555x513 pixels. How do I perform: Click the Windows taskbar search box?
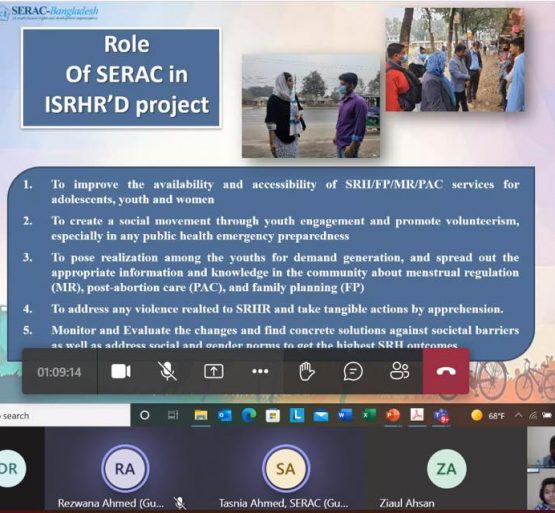coord(65,416)
